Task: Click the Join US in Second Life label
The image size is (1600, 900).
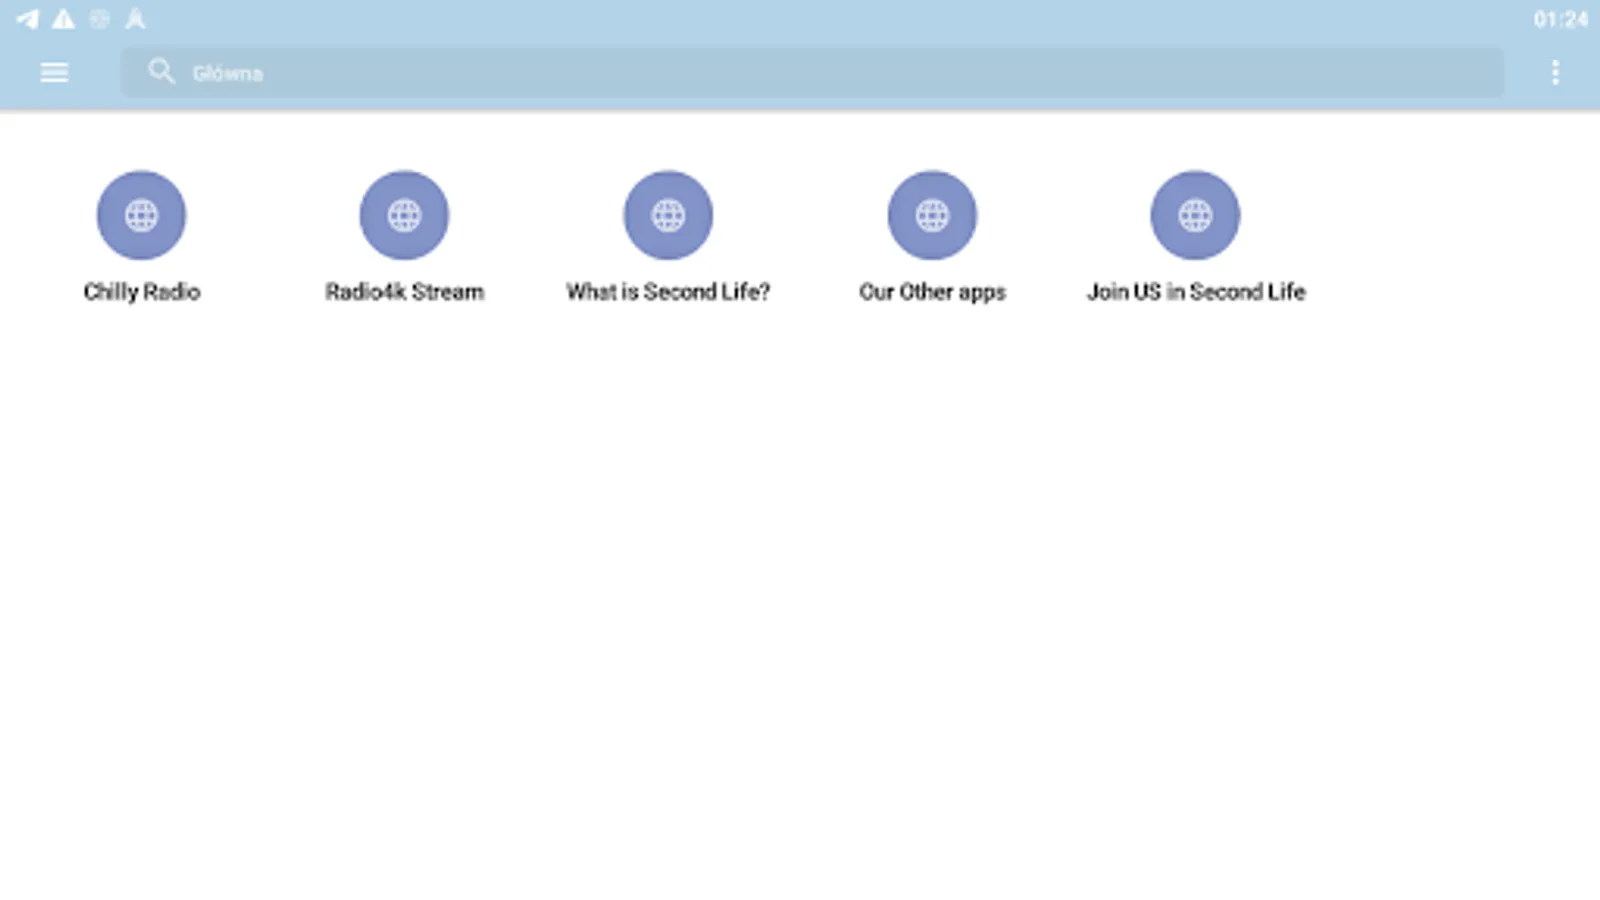Action: coord(1196,292)
